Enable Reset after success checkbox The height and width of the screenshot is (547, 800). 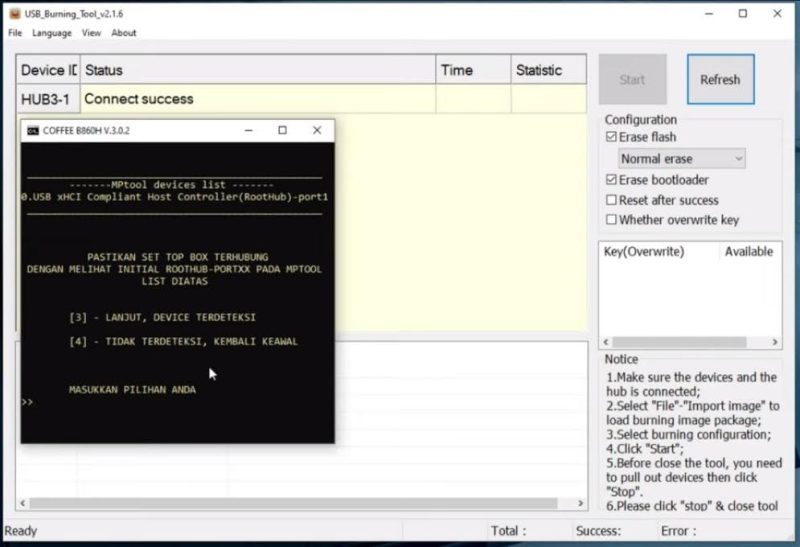(x=611, y=200)
